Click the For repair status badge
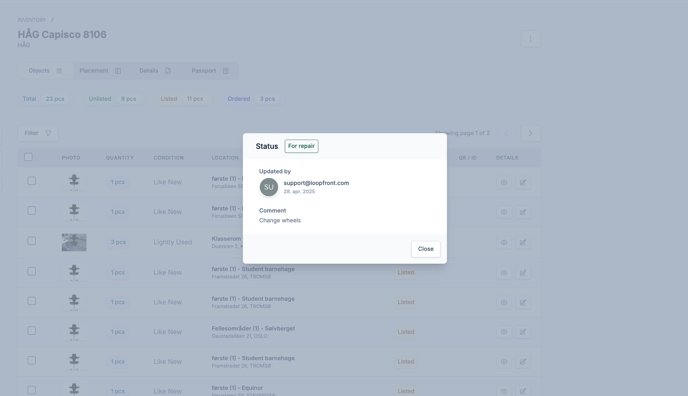This screenshot has width=688, height=396. tap(301, 146)
